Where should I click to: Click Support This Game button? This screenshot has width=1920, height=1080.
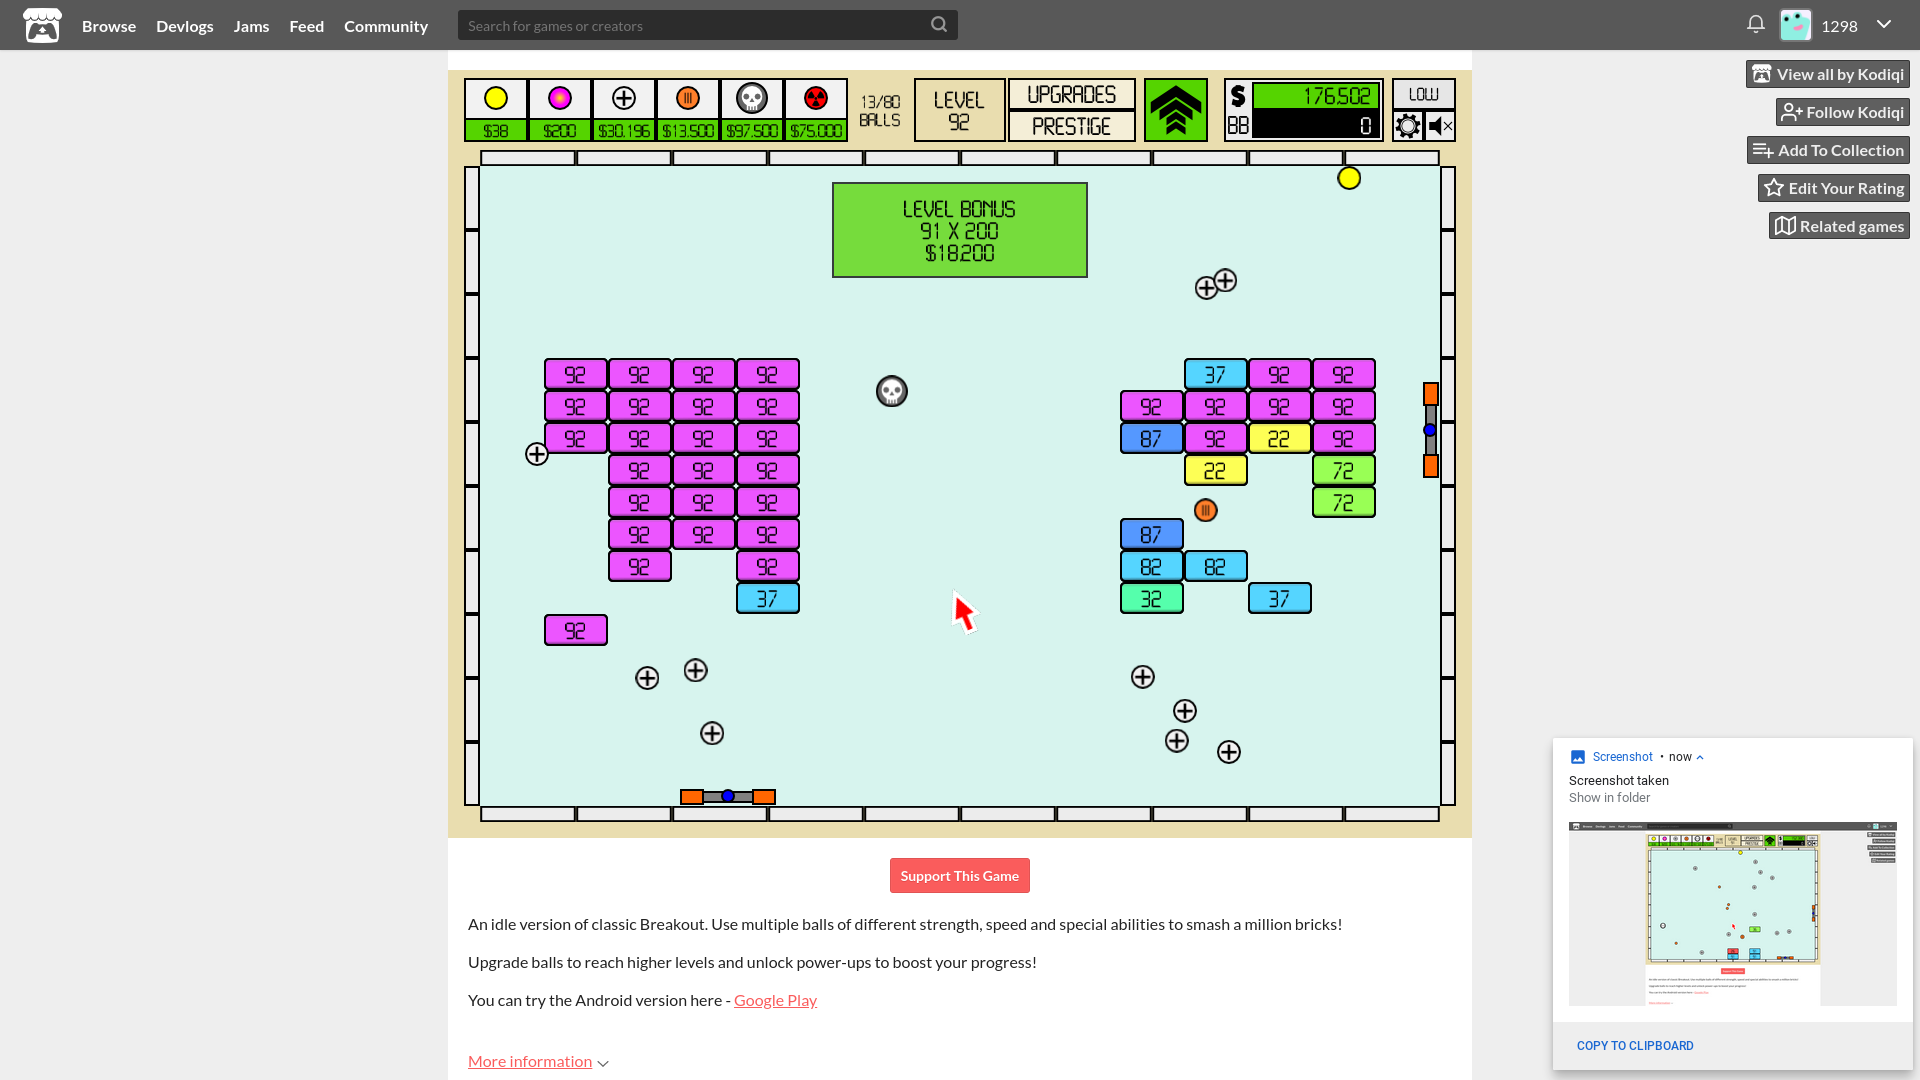pyautogui.click(x=959, y=876)
